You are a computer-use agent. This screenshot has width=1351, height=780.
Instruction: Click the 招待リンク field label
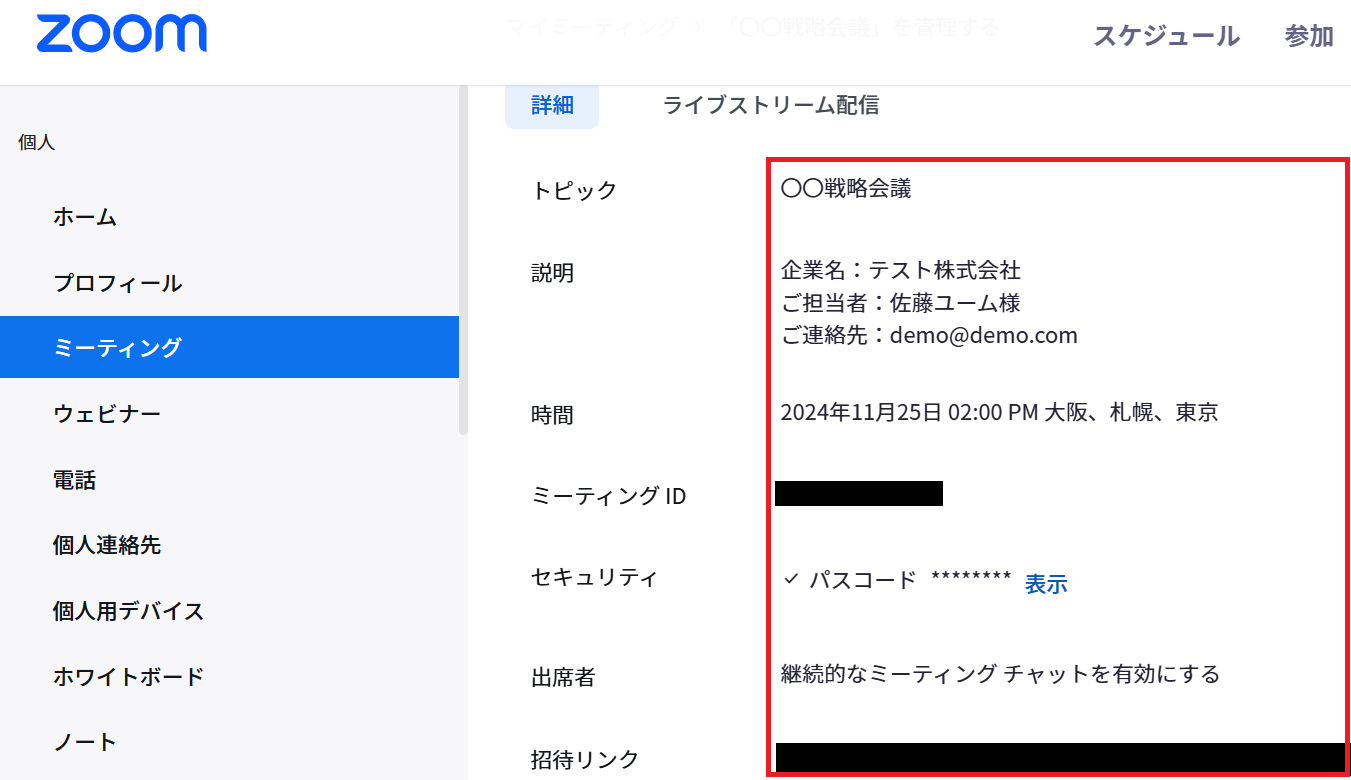585,759
